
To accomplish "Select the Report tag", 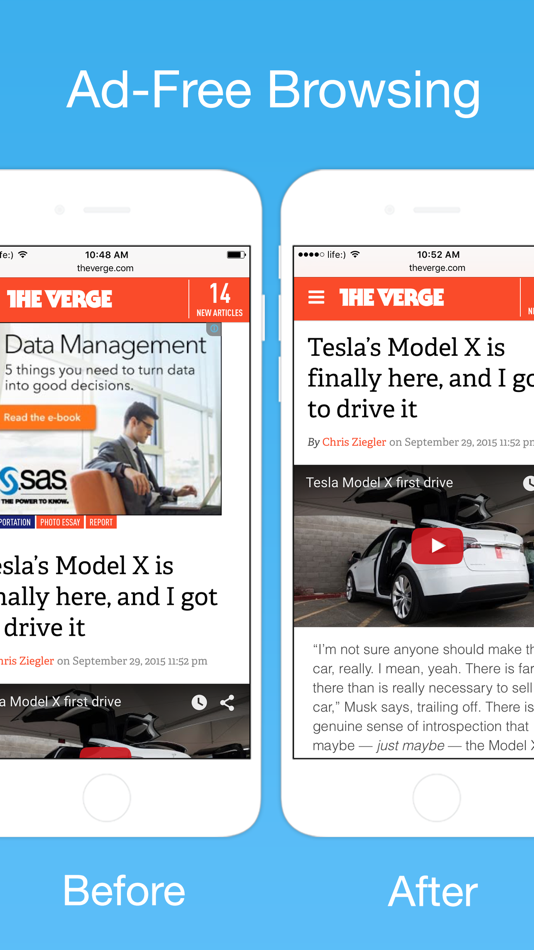I will pos(101,522).
